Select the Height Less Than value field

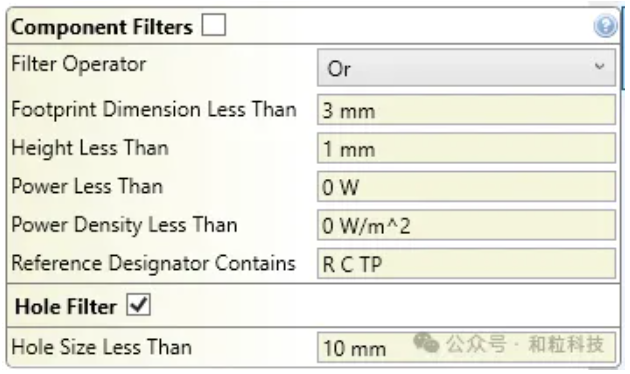[x=466, y=148]
